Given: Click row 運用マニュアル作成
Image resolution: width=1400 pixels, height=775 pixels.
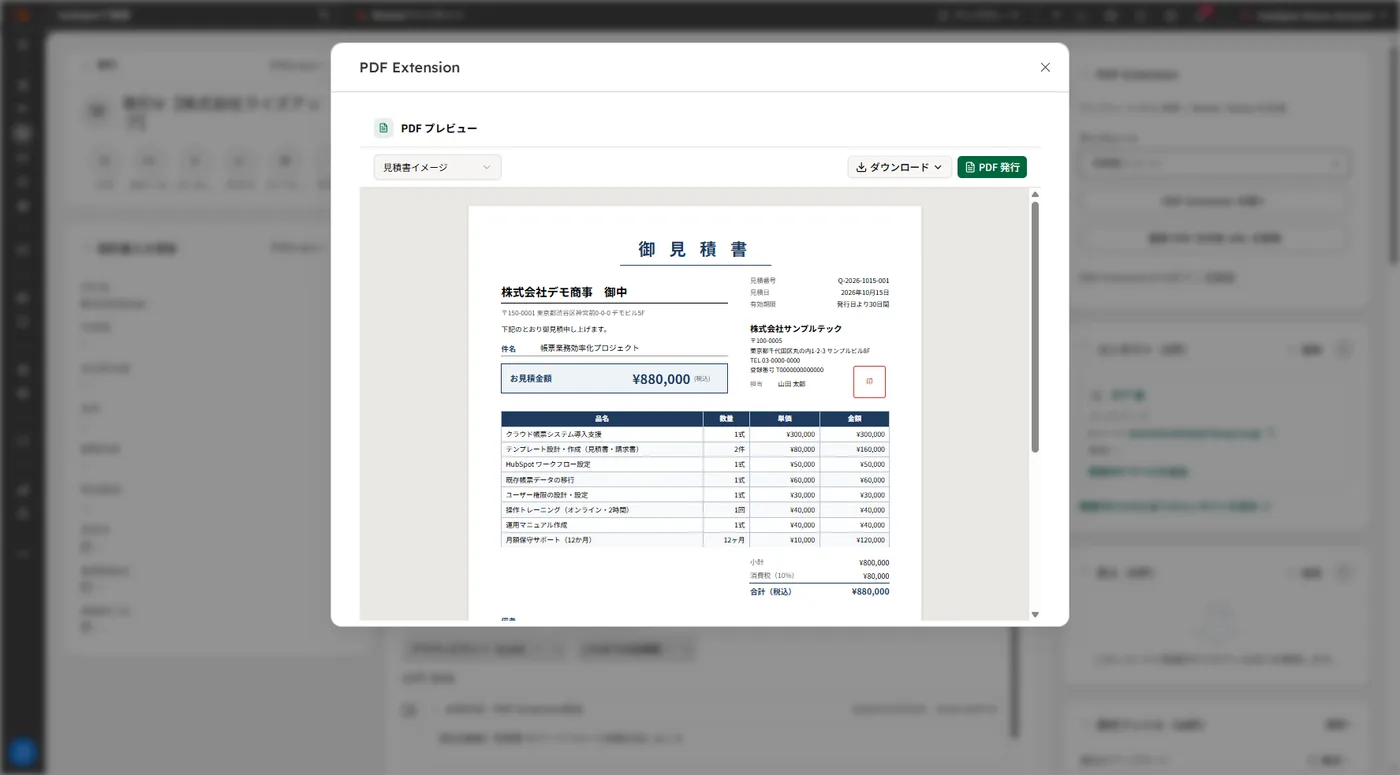Looking at the screenshot, I should (x=695, y=525).
